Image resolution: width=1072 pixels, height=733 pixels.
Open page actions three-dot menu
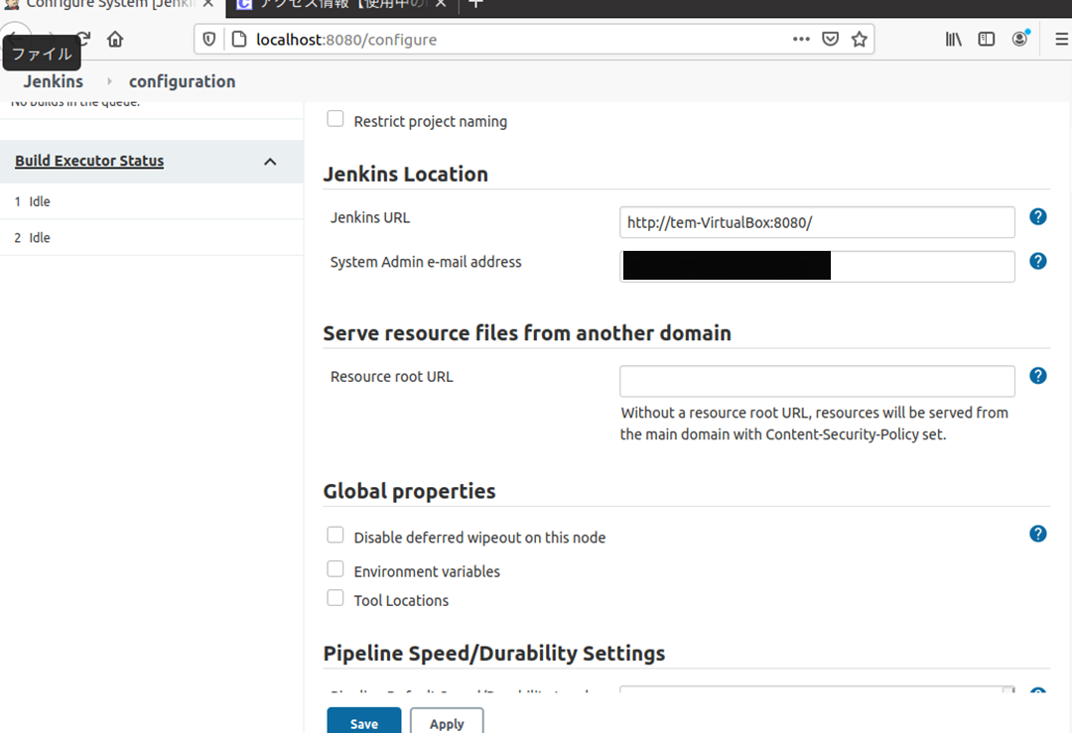tap(801, 39)
